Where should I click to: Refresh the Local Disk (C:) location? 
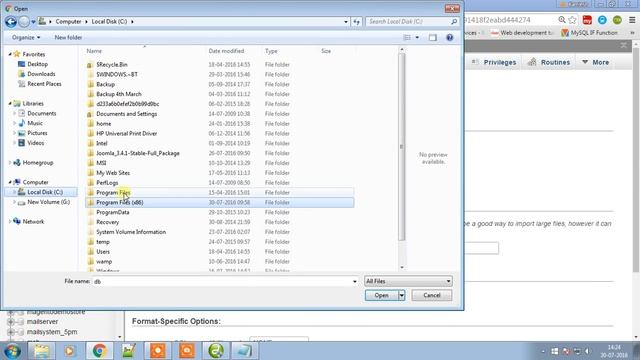tap(356, 22)
